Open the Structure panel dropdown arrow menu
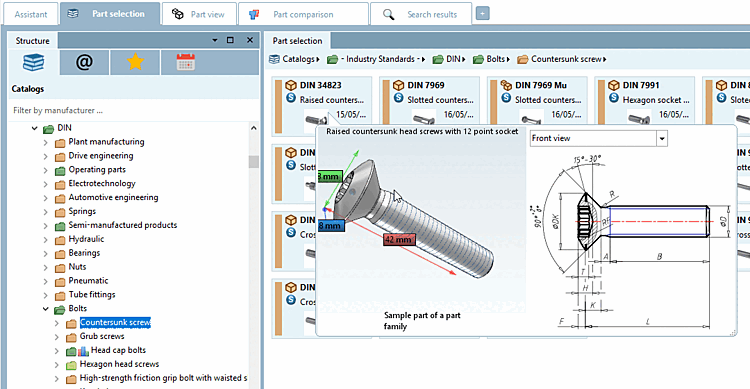This screenshot has width=750, height=389. click(x=215, y=40)
